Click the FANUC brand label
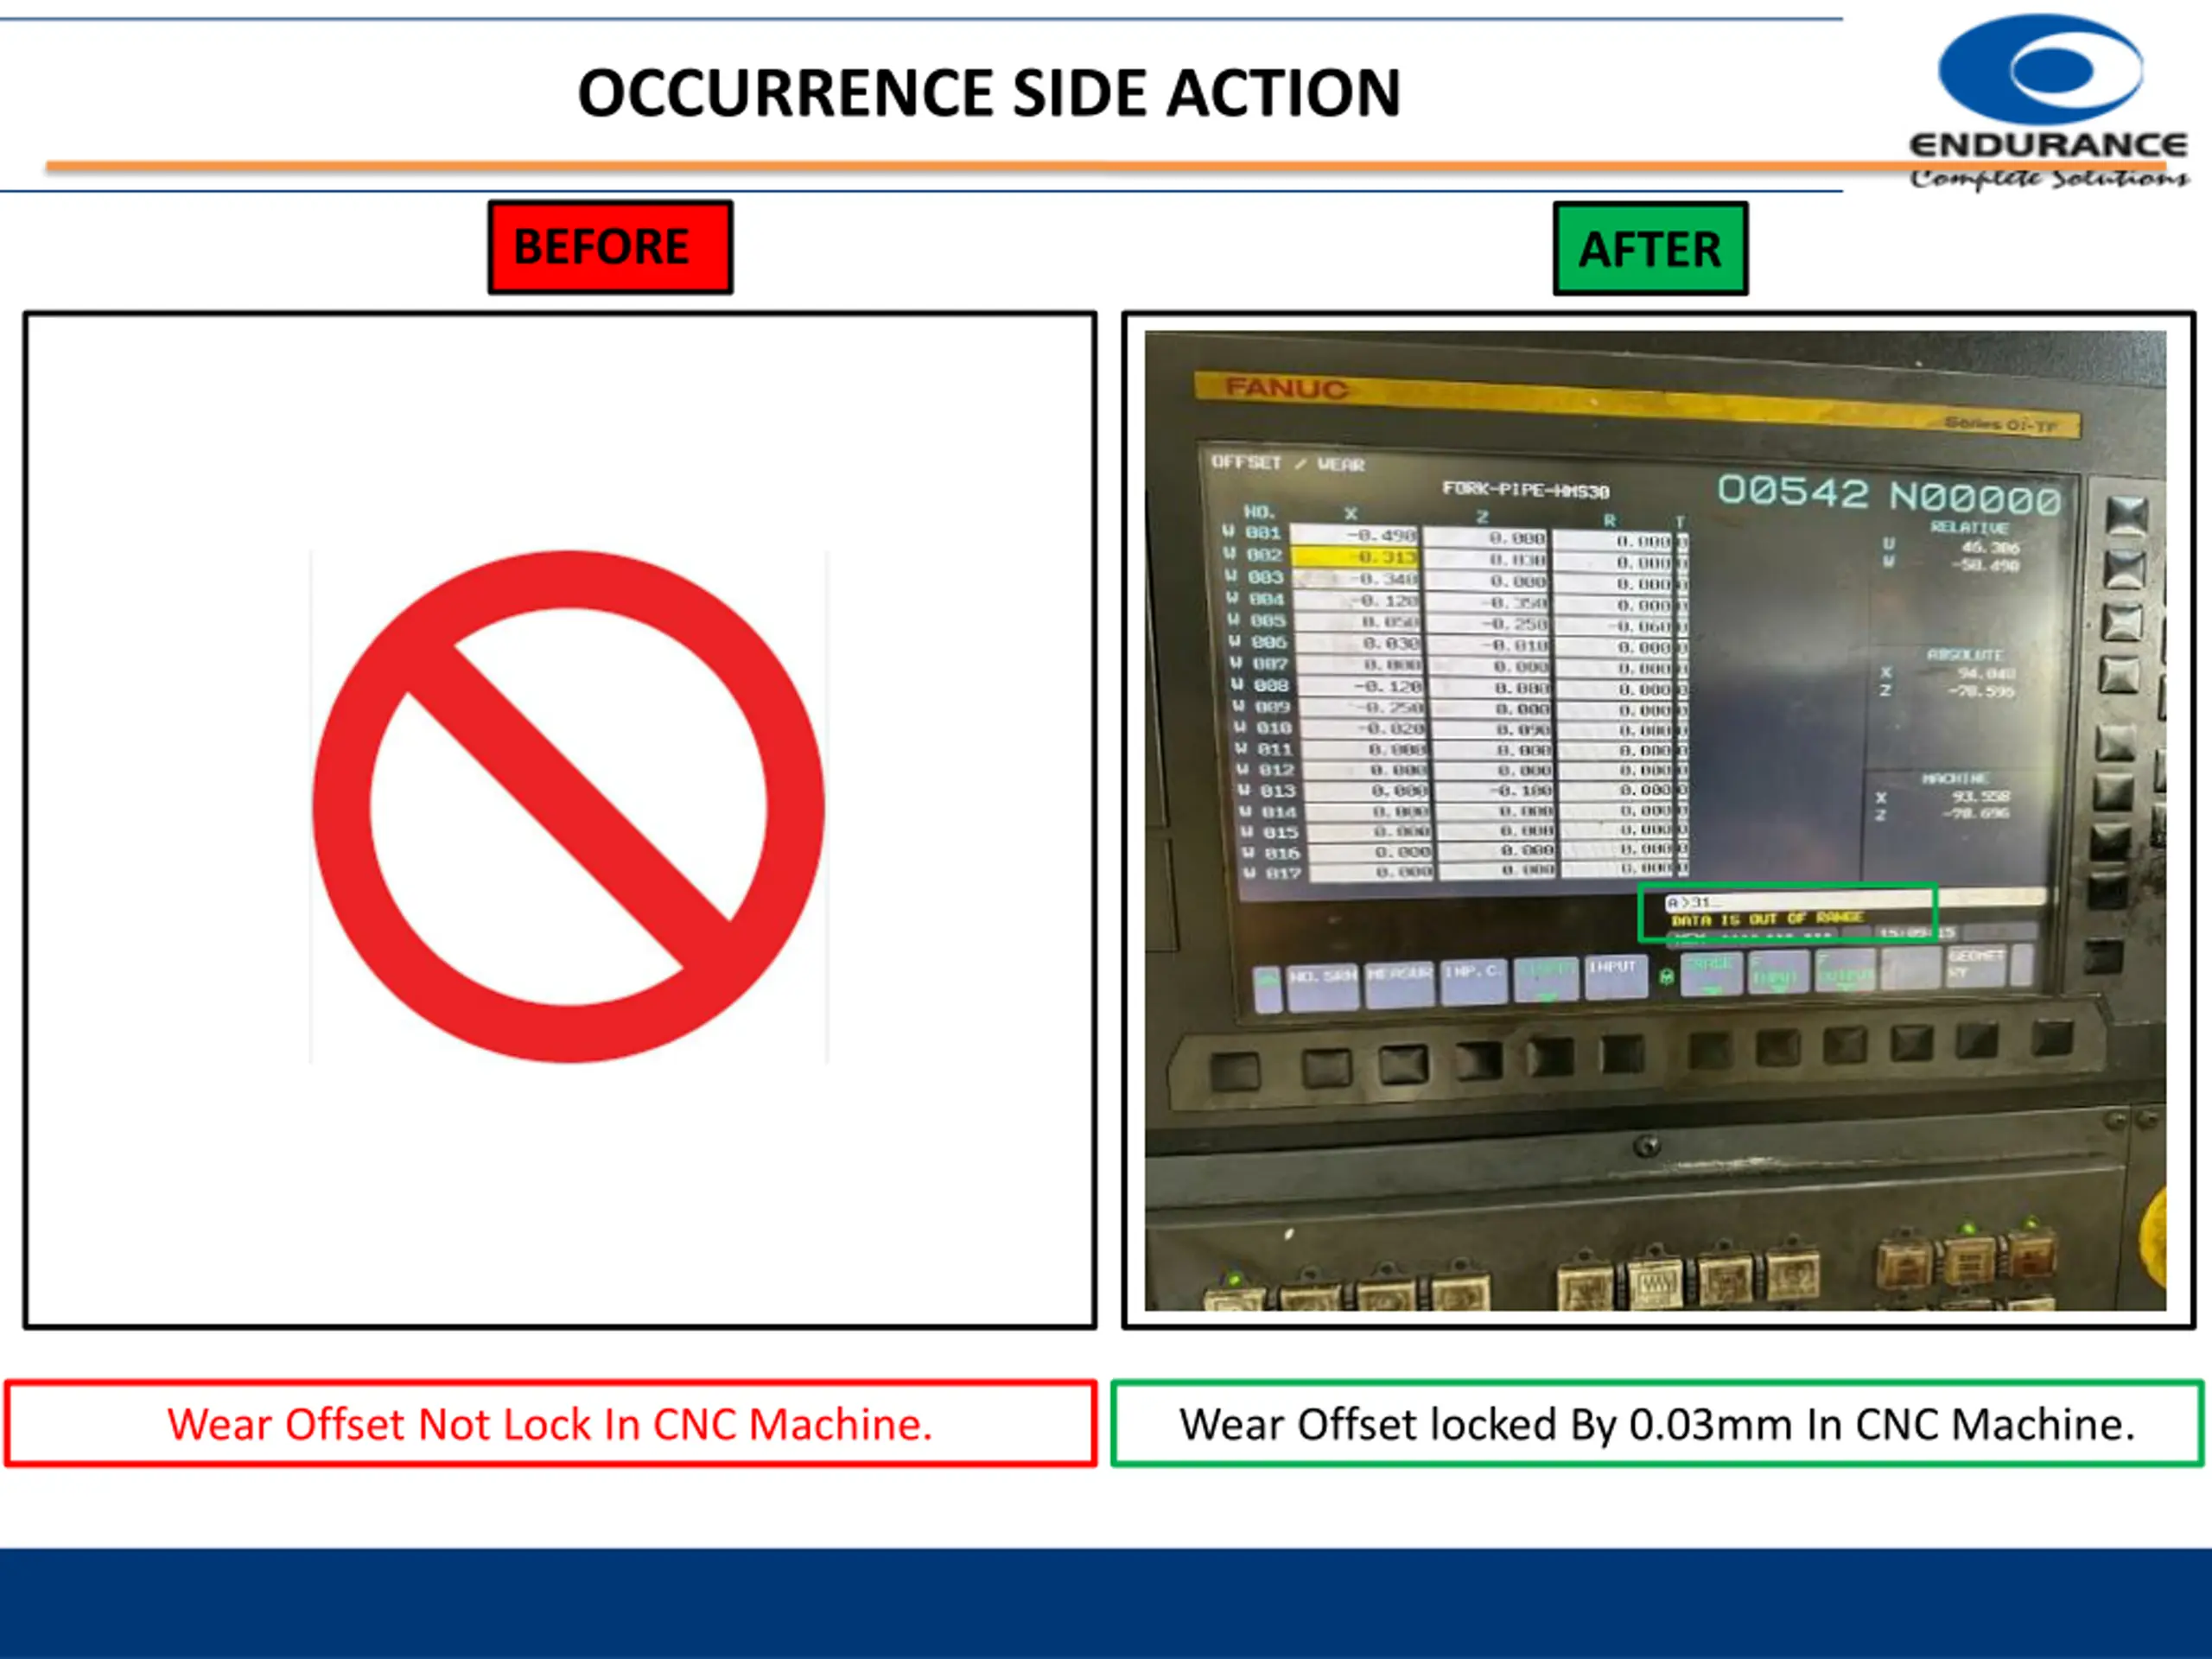2212x1659 pixels. click(x=1286, y=389)
